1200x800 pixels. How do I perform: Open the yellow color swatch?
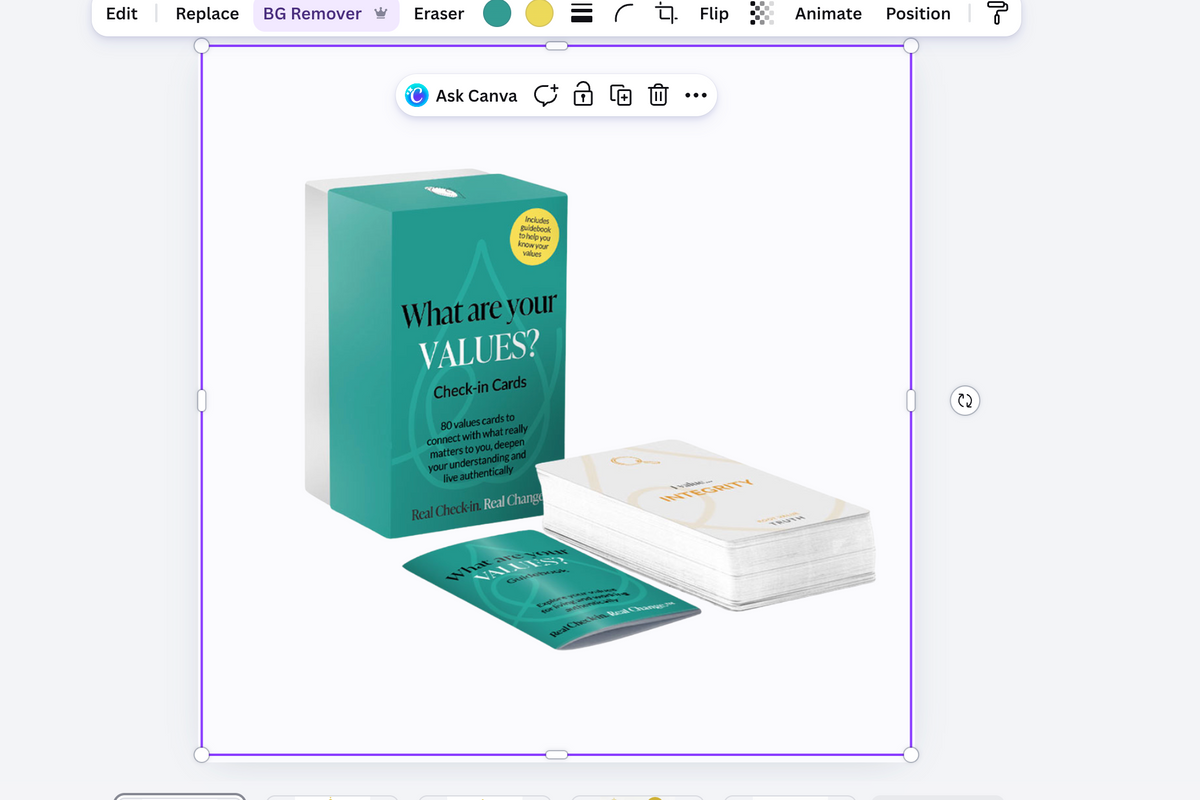click(539, 14)
